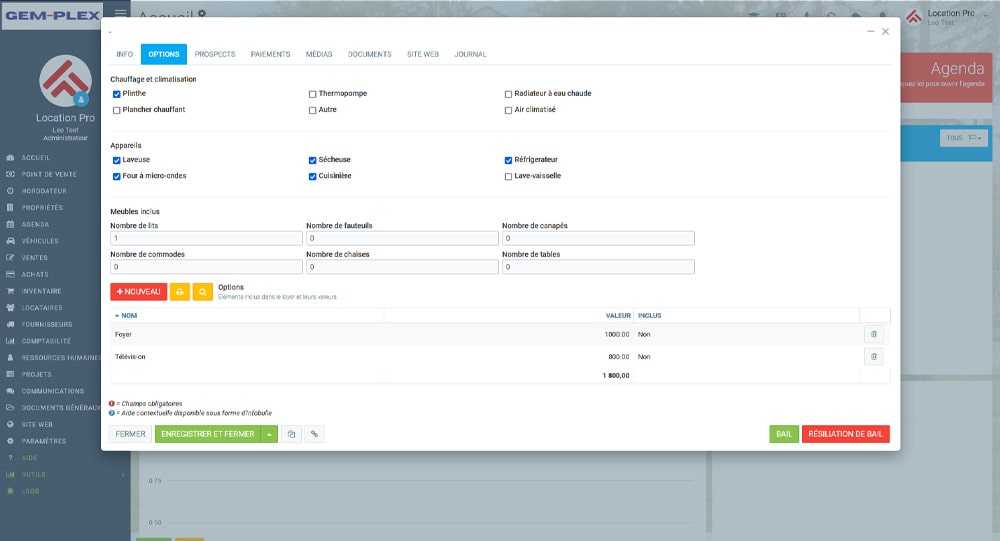
Task: Expand the Enregistrer et fermer arrow
Action: pyautogui.click(x=269, y=434)
